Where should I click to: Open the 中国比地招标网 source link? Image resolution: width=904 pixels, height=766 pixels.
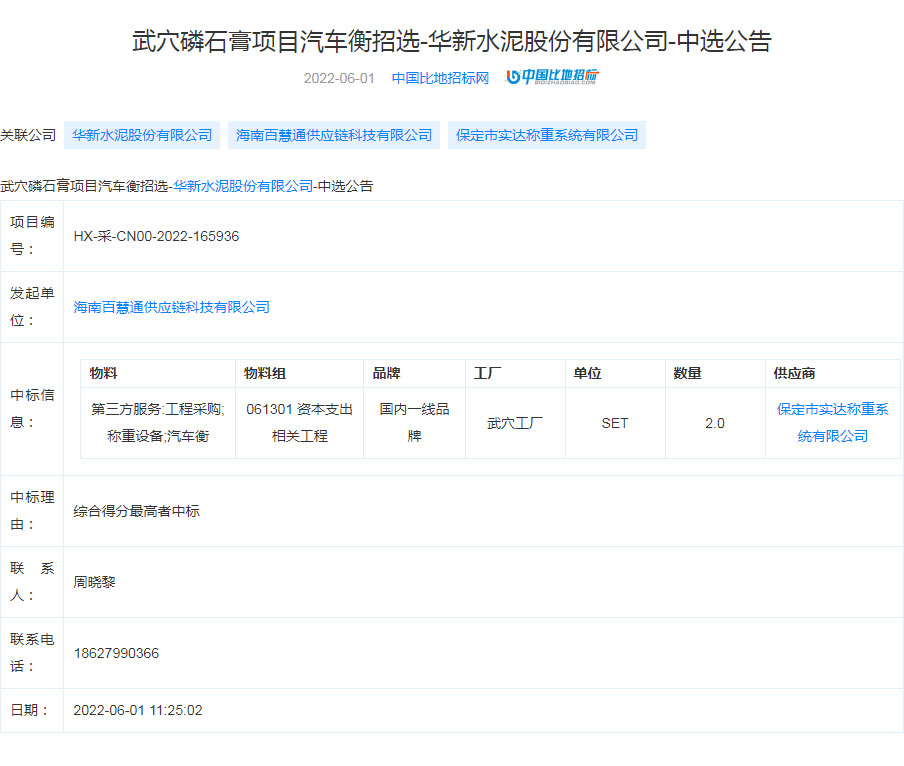coord(440,78)
